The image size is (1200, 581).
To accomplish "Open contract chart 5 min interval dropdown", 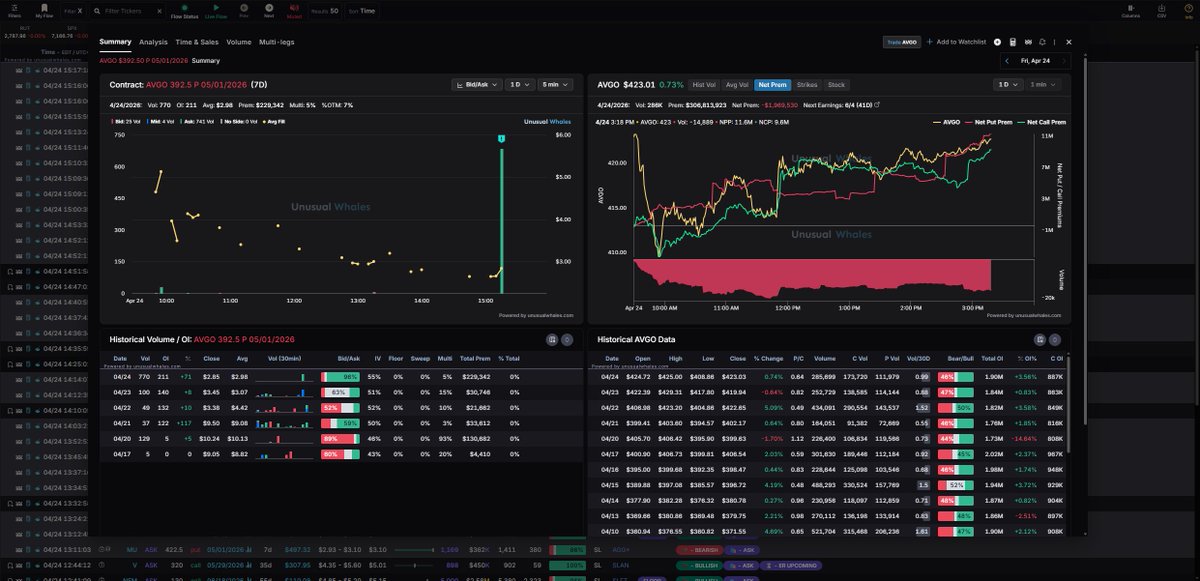I will 555,85.
